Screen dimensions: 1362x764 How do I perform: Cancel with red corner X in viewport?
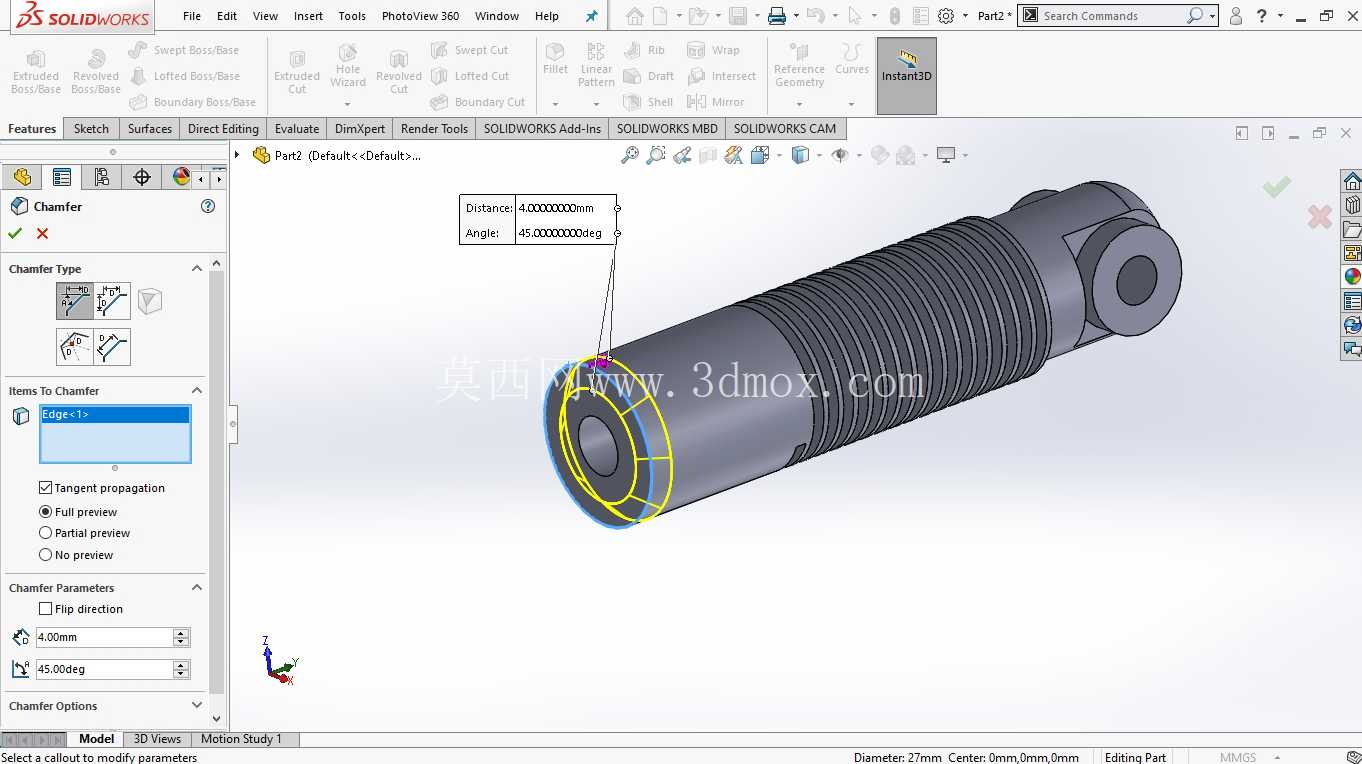pos(1320,216)
